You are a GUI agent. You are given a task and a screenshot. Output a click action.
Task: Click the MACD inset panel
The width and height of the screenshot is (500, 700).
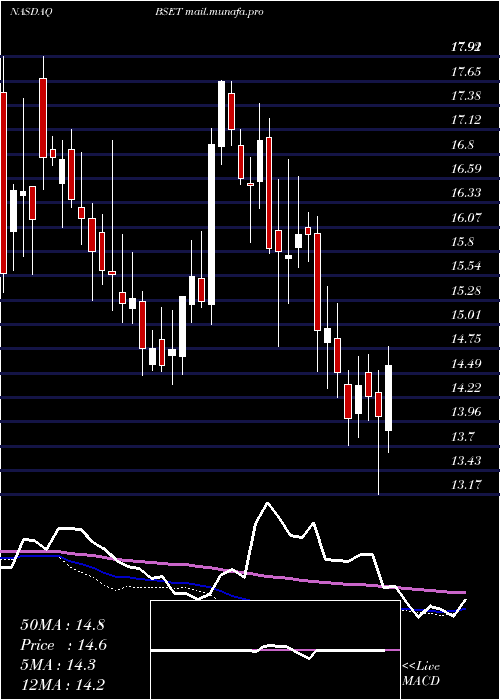point(275,650)
